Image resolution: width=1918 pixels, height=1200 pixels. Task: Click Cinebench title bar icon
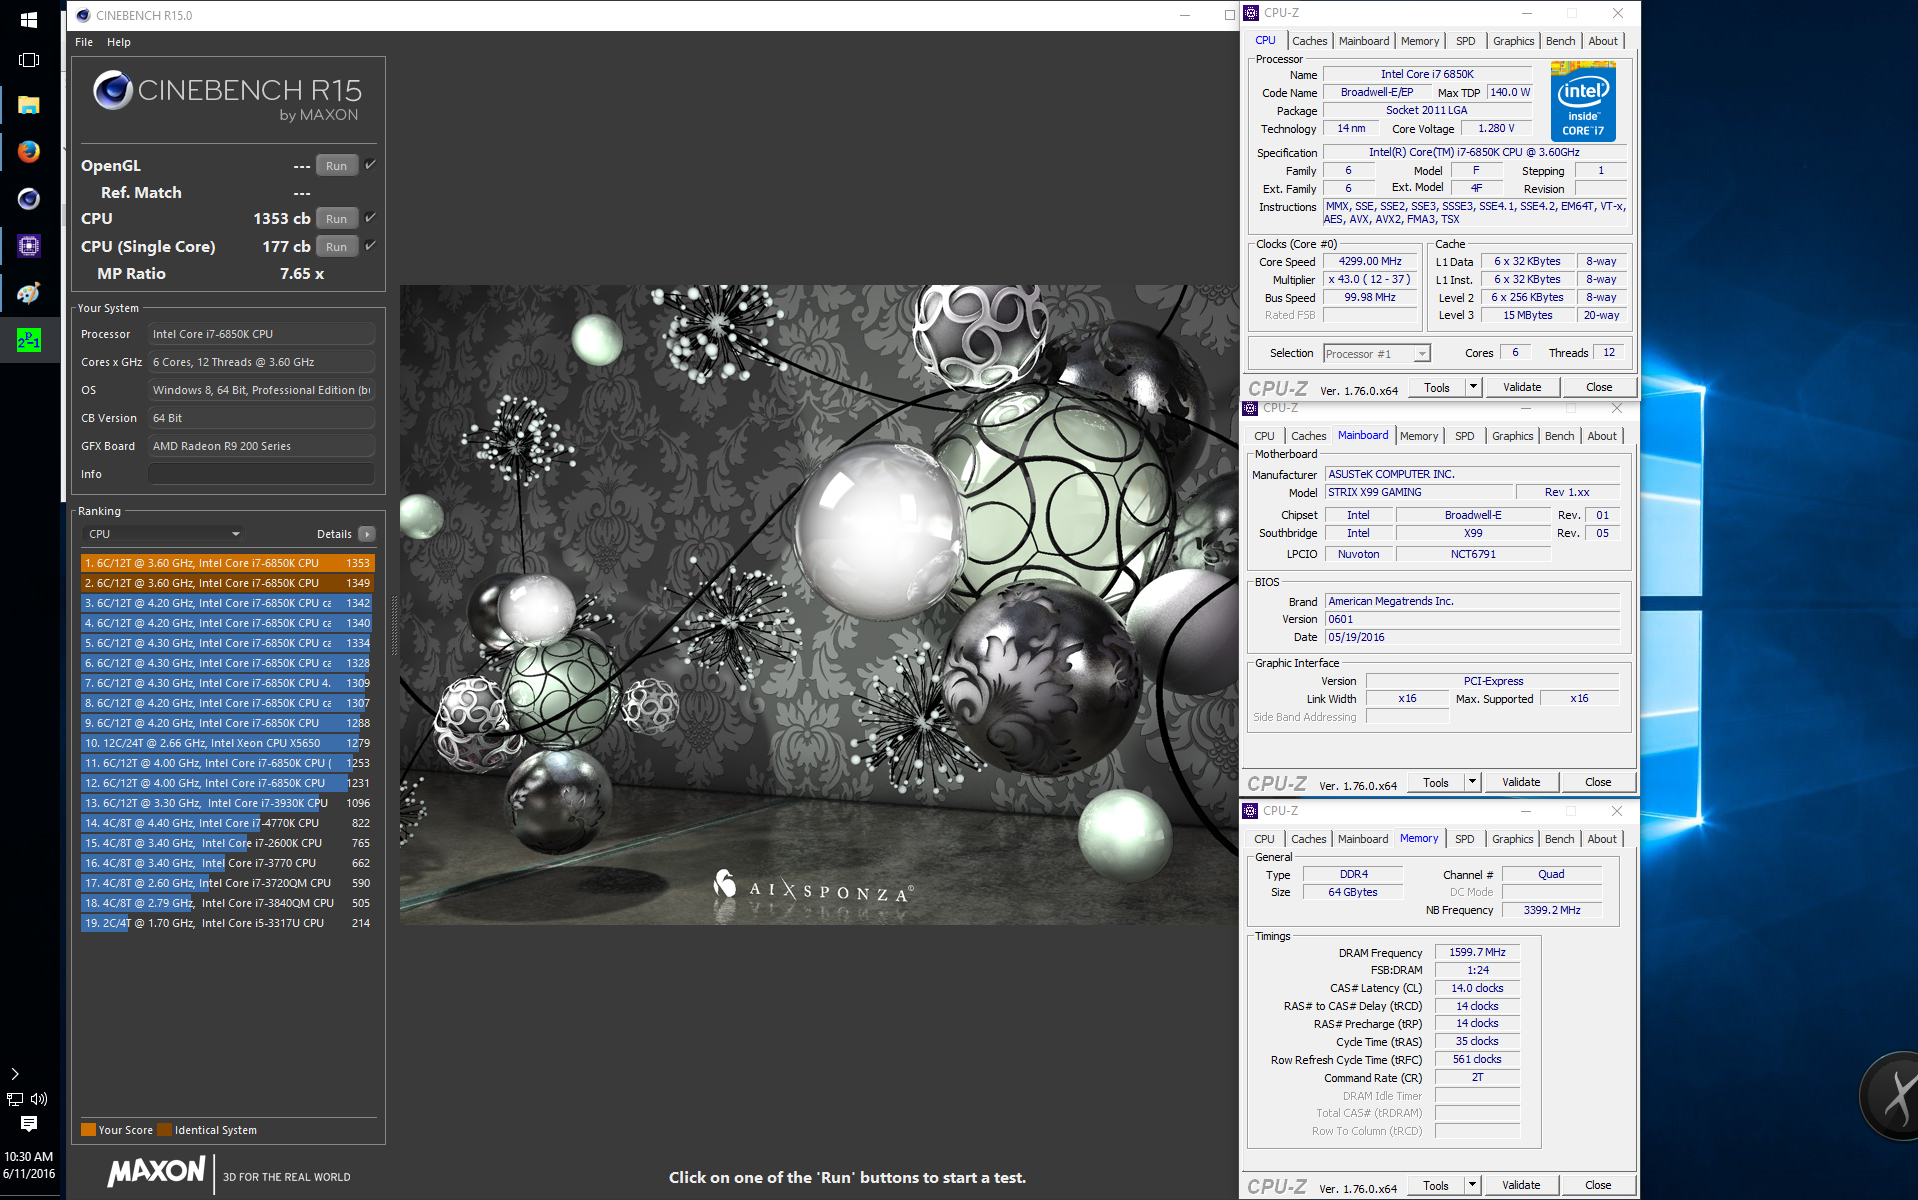pyautogui.click(x=83, y=15)
